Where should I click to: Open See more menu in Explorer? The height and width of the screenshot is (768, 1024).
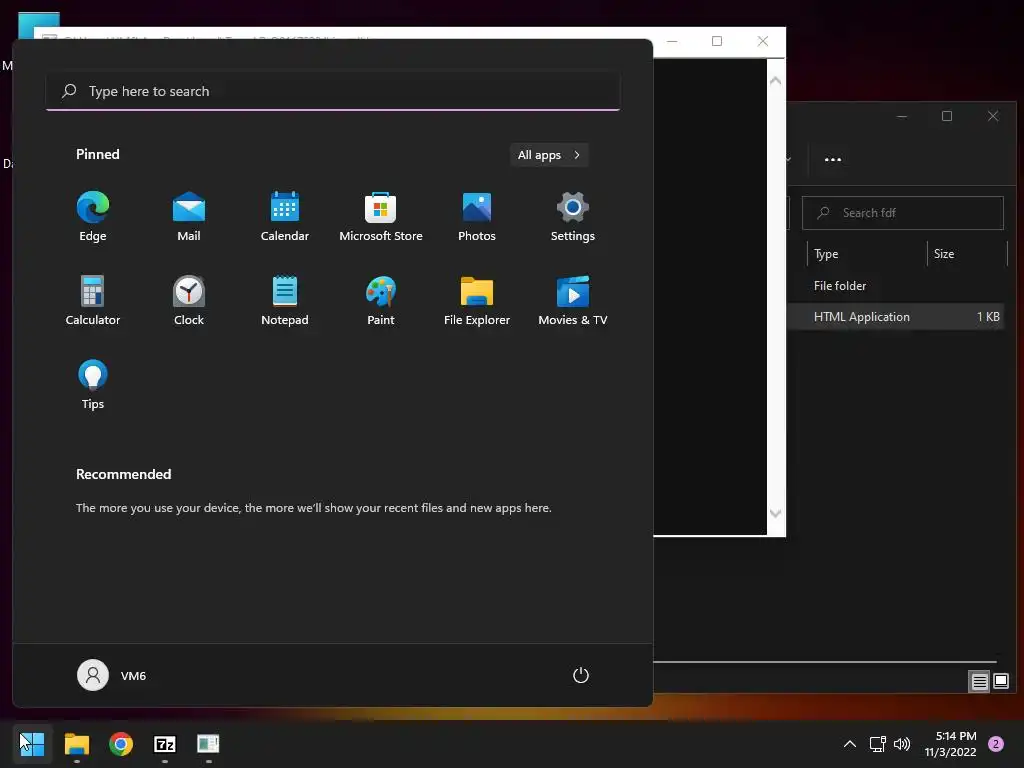coord(833,159)
